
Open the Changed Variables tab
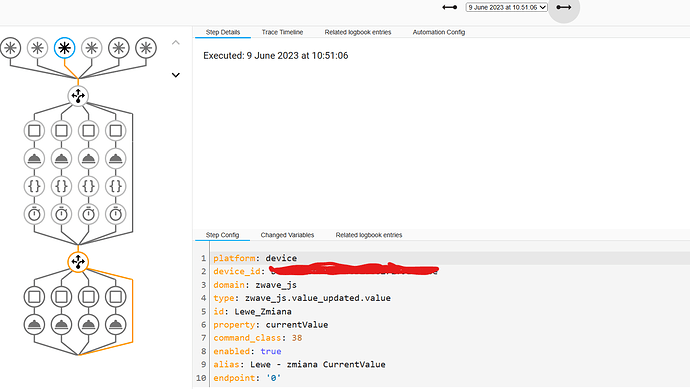[287, 235]
